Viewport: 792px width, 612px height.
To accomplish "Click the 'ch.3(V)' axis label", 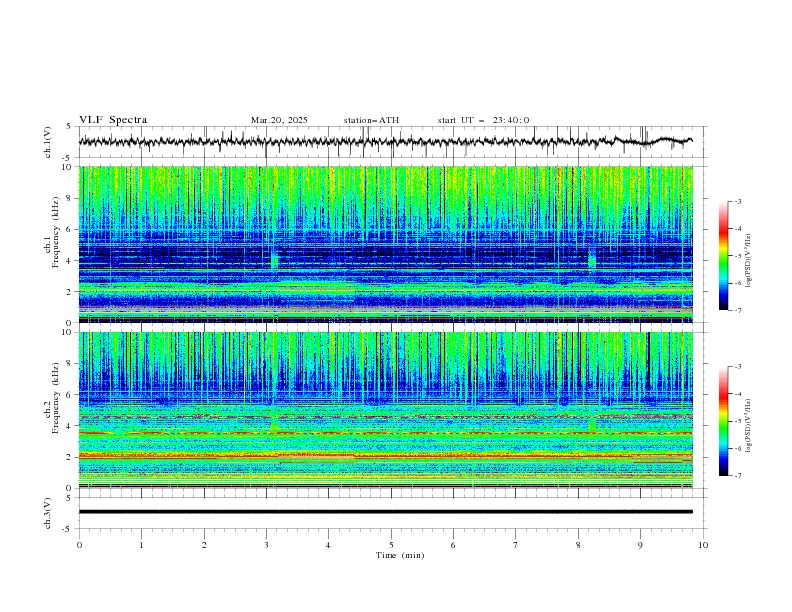I will [48, 513].
